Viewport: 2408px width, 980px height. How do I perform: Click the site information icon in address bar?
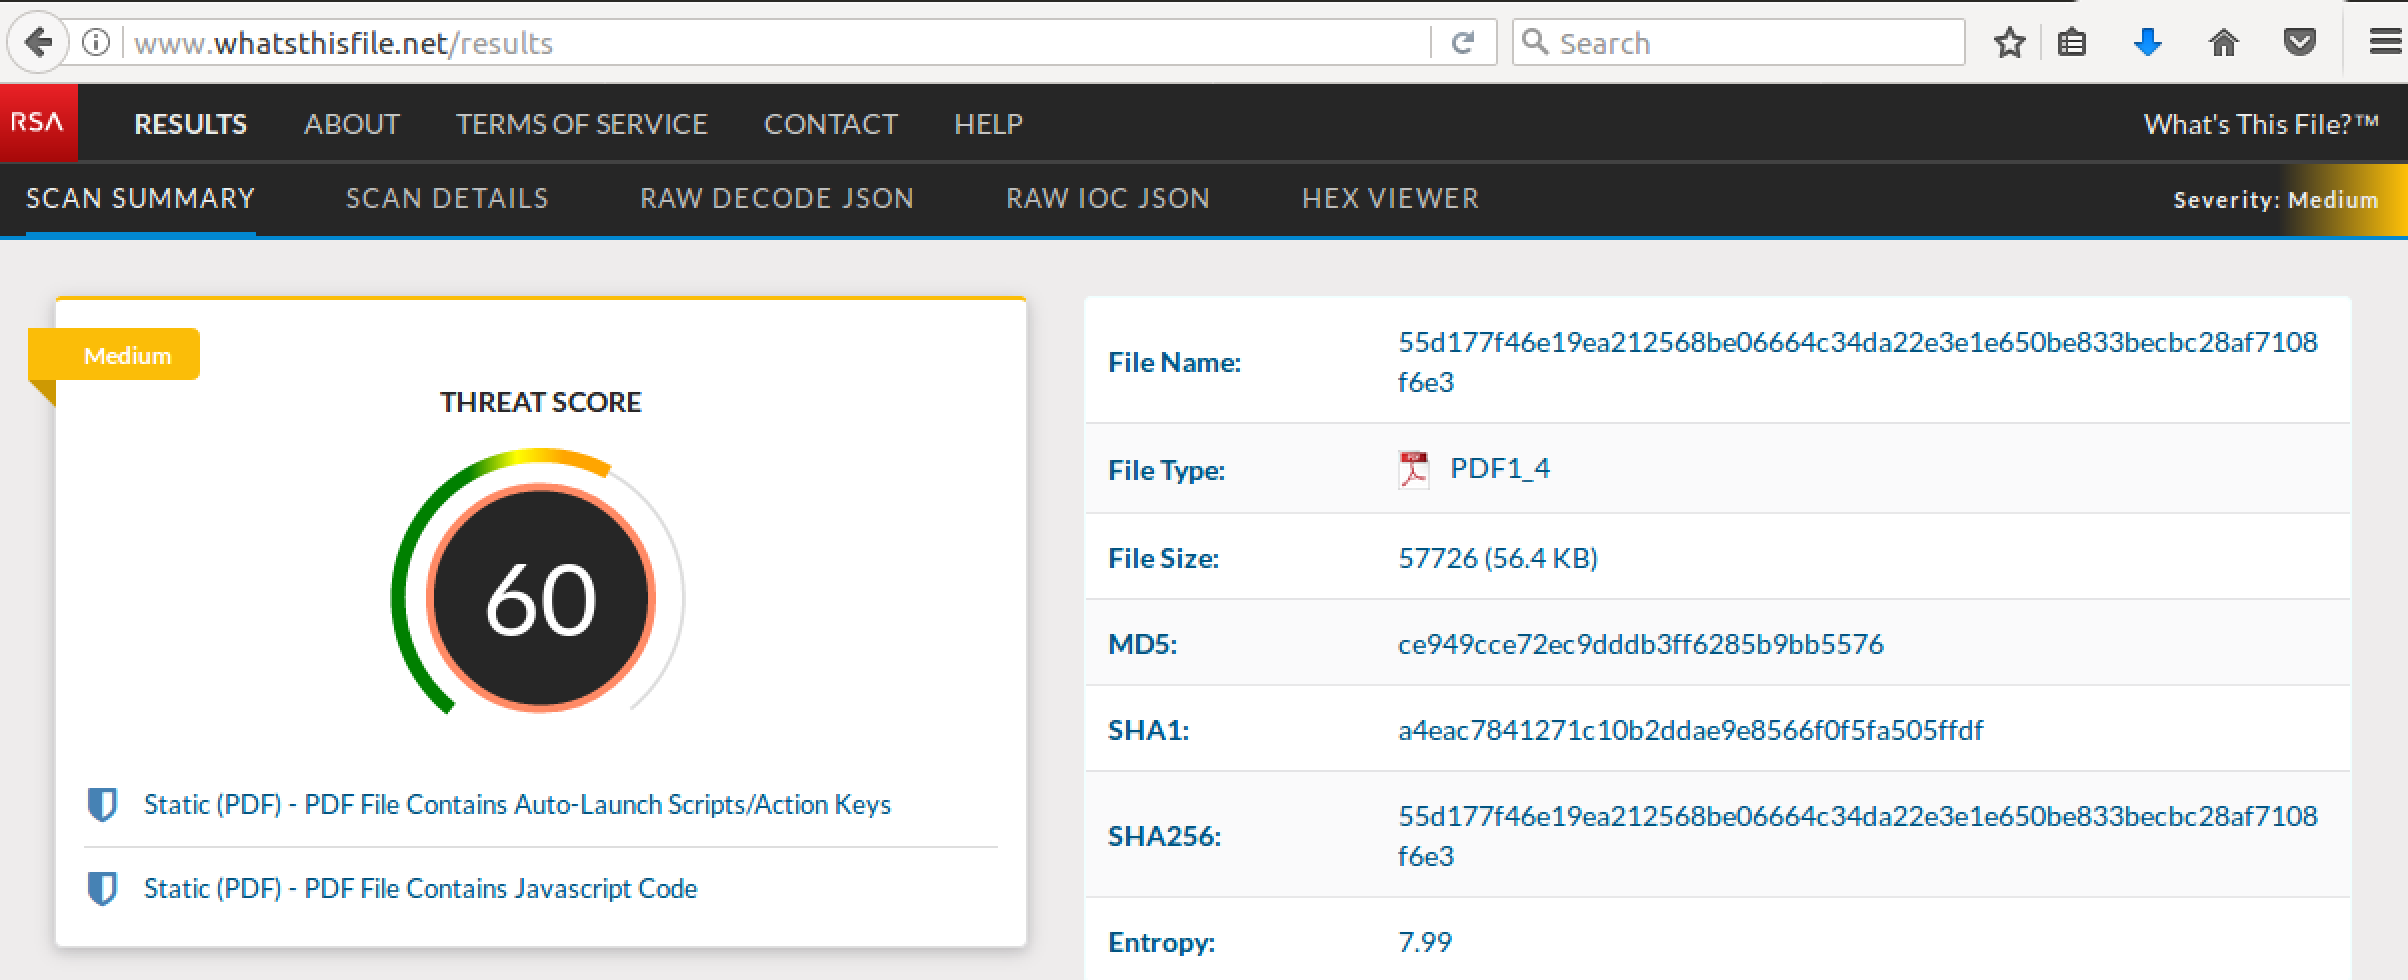tap(96, 43)
